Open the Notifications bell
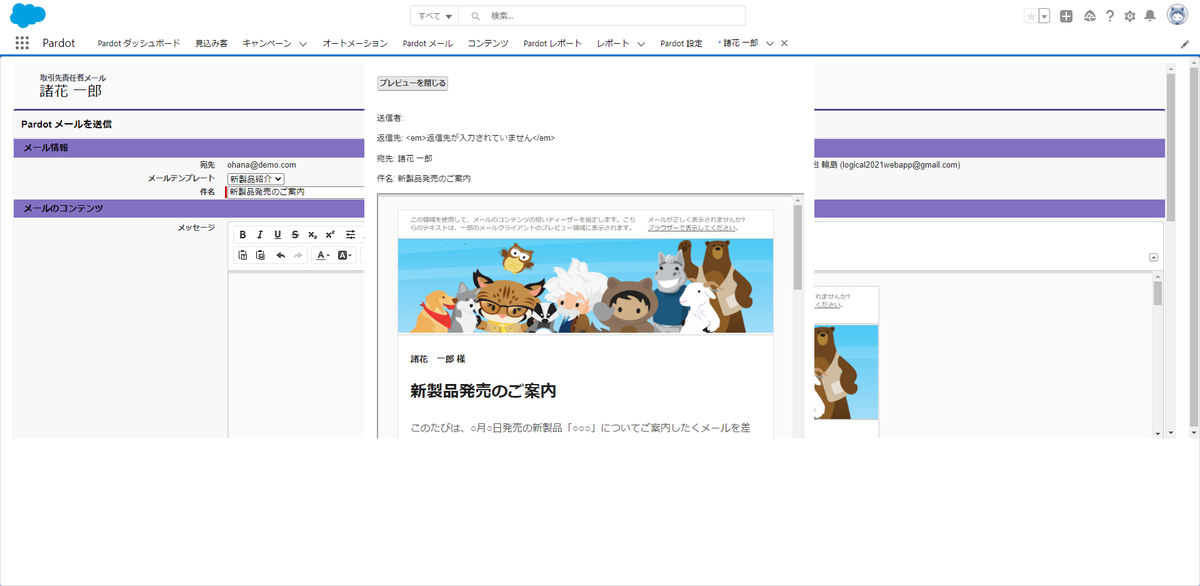This screenshot has width=1200, height=586. pyautogui.click(x=1150, y=16)
